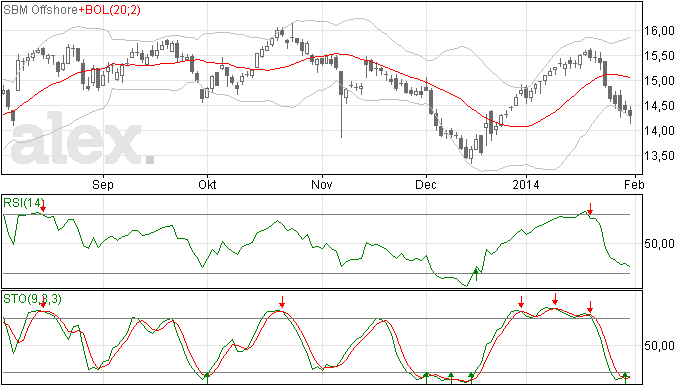
Task: Click the '14,00' price axis label
Action: point(659,131)
